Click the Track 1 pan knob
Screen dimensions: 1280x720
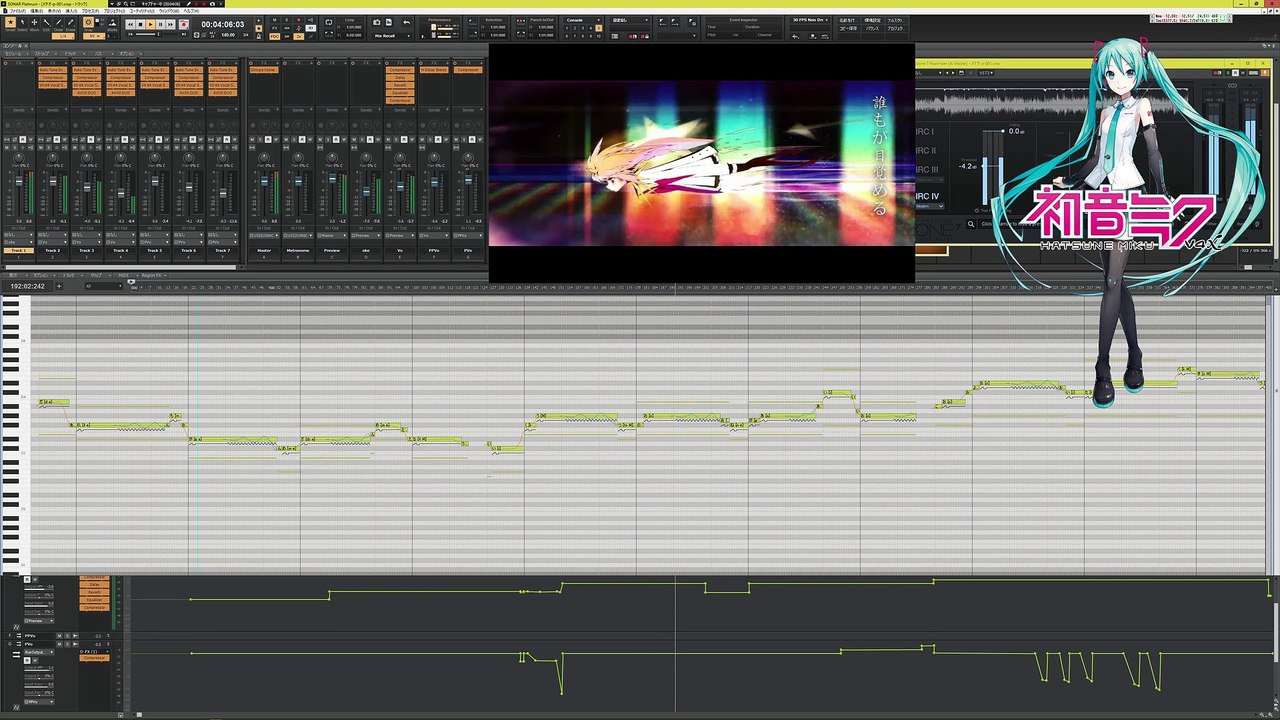coord(18,156)
